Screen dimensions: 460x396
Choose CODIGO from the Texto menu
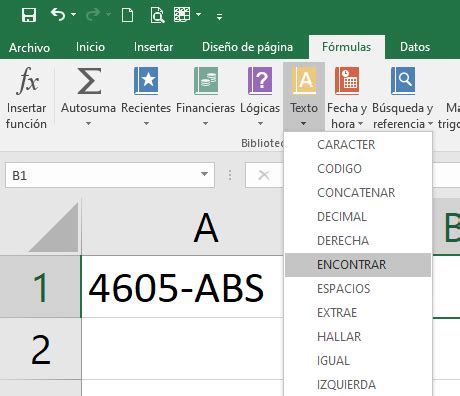click(x=358, y=169)
